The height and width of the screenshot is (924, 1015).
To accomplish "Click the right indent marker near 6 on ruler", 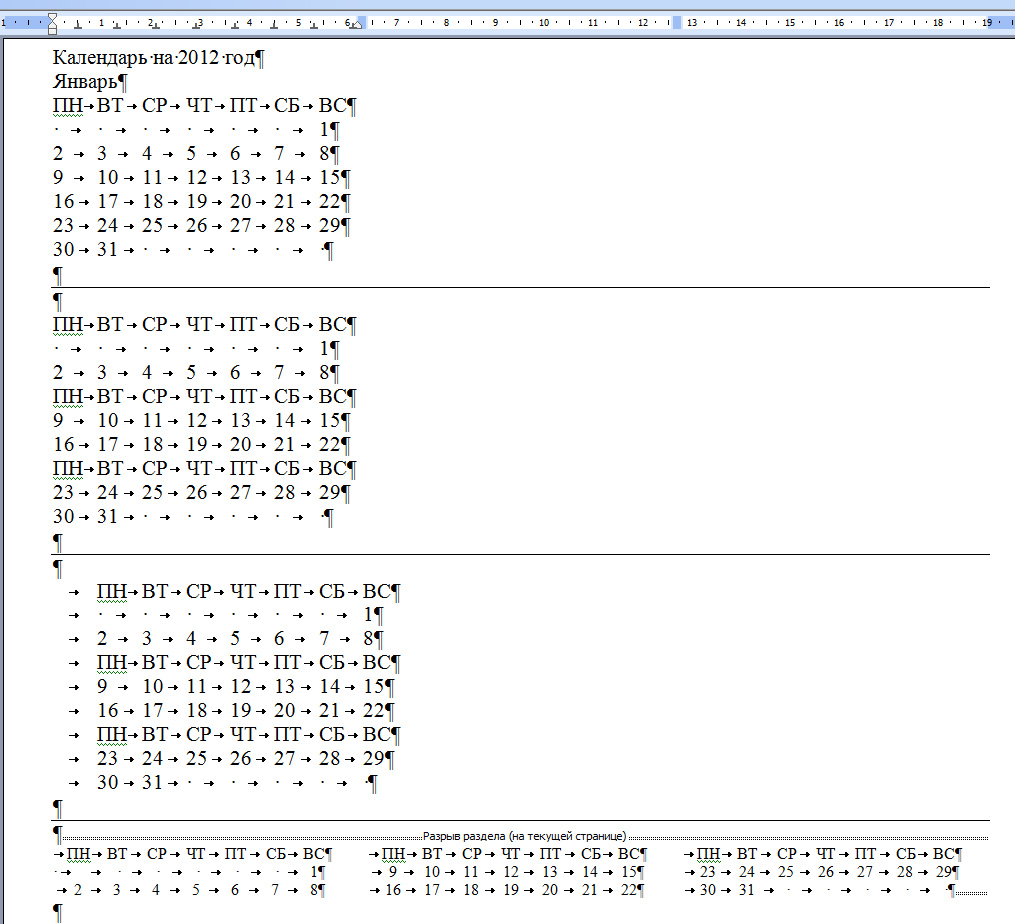I will 358,25.
